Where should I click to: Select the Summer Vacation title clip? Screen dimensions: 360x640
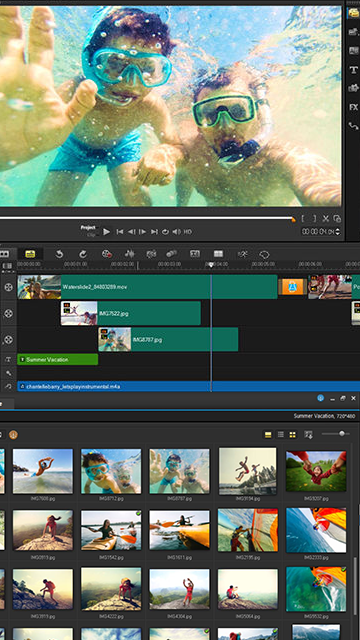pyautogui.click(x=58, y=360)
